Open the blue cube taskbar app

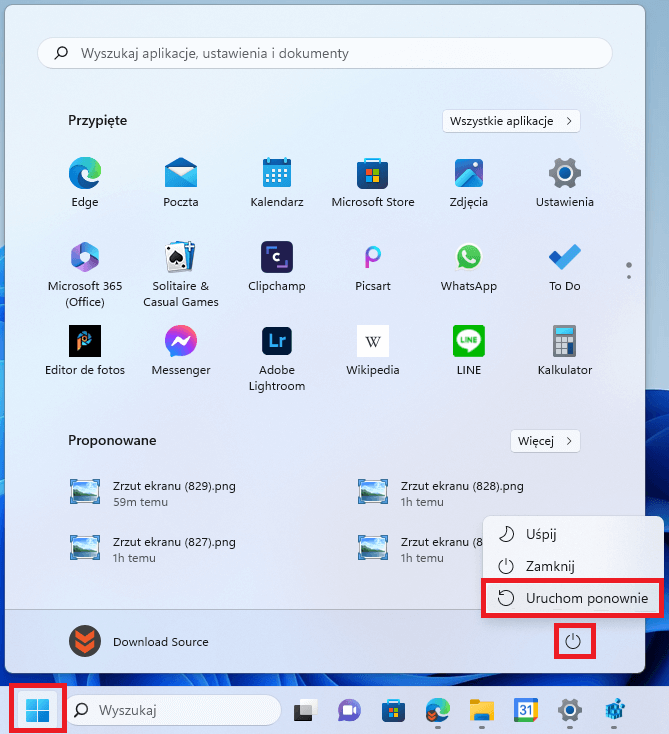614,710
